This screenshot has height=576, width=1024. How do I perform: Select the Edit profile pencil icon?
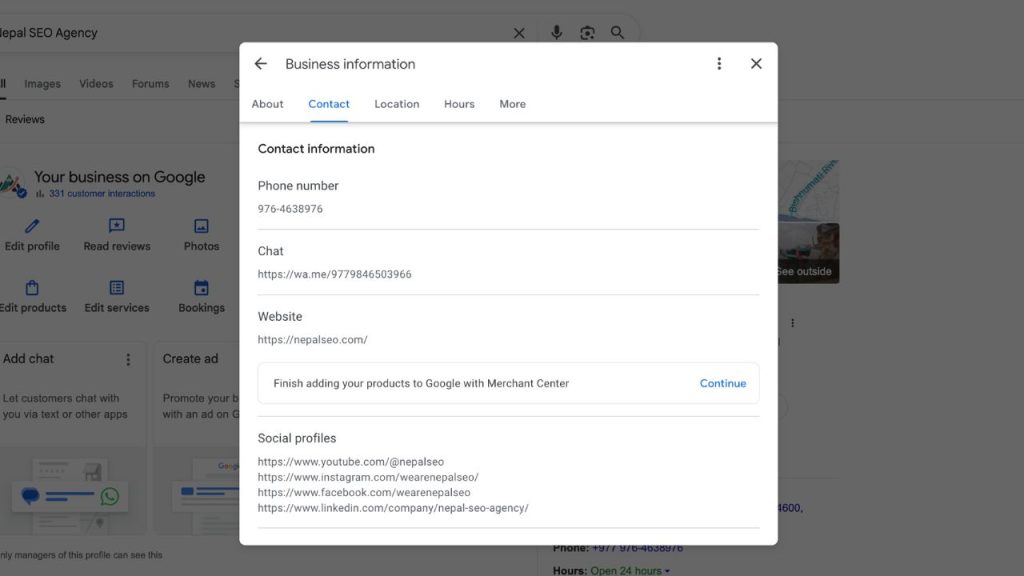click(32, 227)
